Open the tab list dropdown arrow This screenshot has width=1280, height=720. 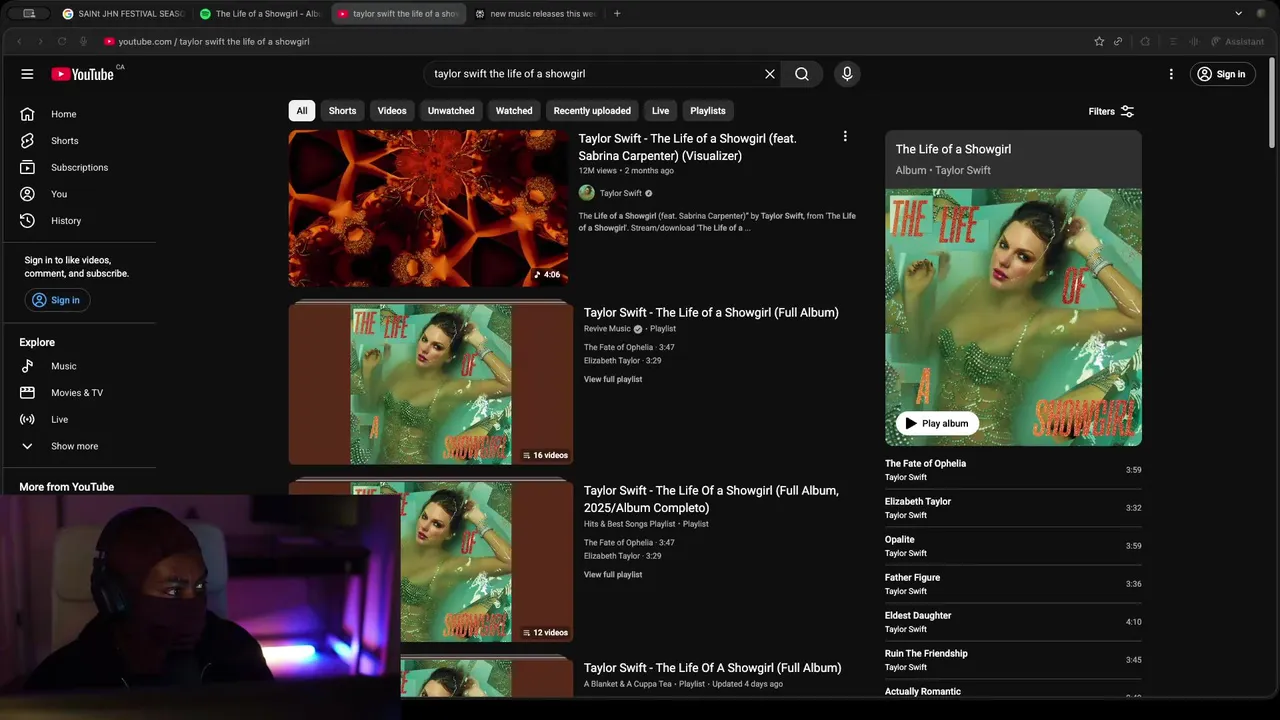[1238, 14]
